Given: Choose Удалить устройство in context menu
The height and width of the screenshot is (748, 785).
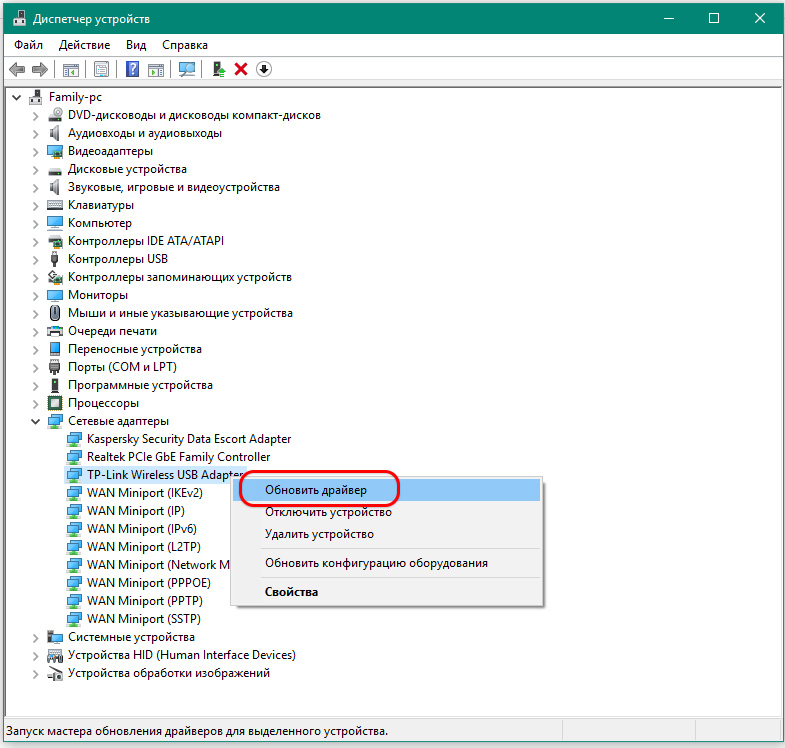Looking at the screenshot, I should coord(387,534).
